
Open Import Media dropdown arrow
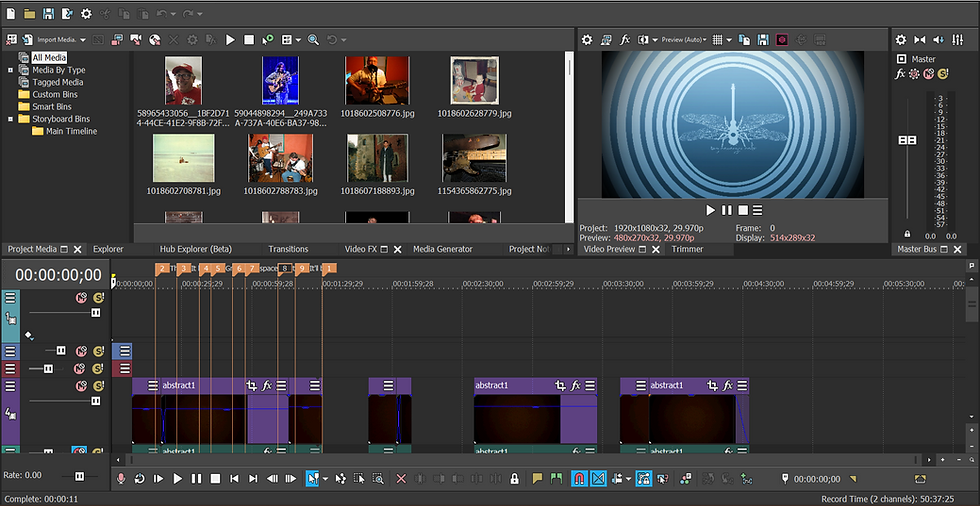tap(82, 40)
